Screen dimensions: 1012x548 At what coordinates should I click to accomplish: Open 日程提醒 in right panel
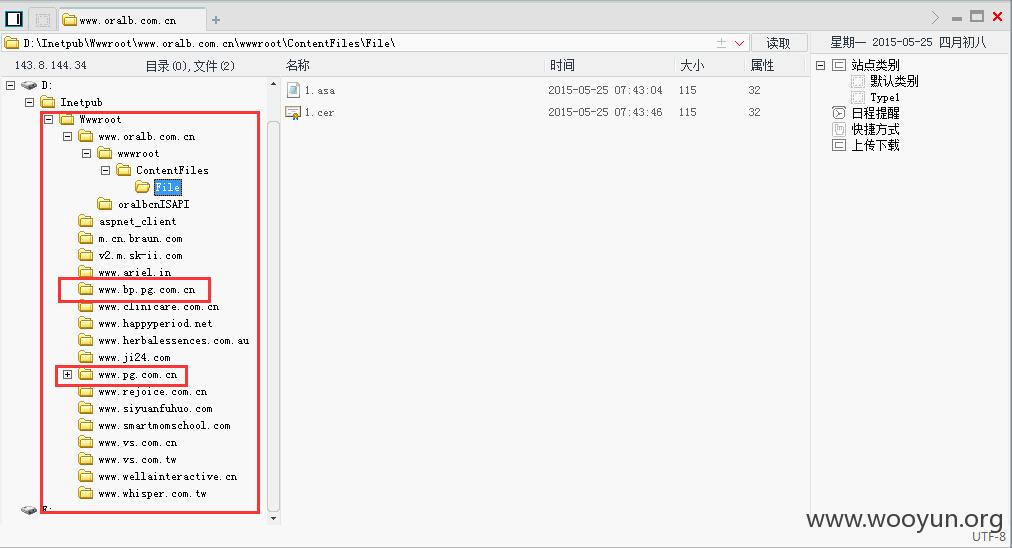pyautogui.click(x=875, y=113)
